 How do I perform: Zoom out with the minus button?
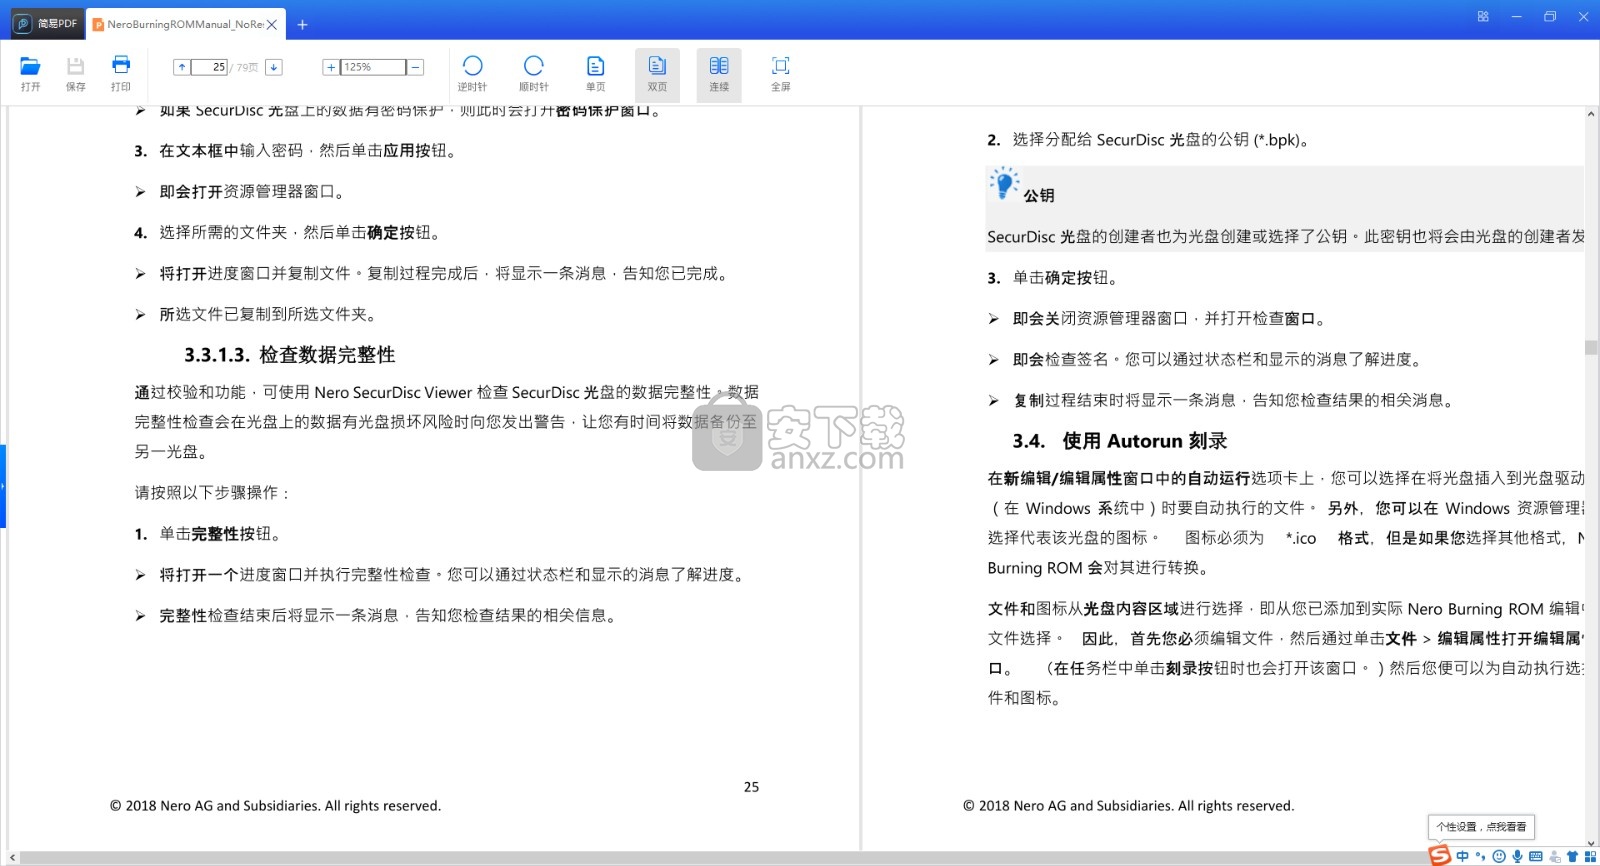[415, 67]
